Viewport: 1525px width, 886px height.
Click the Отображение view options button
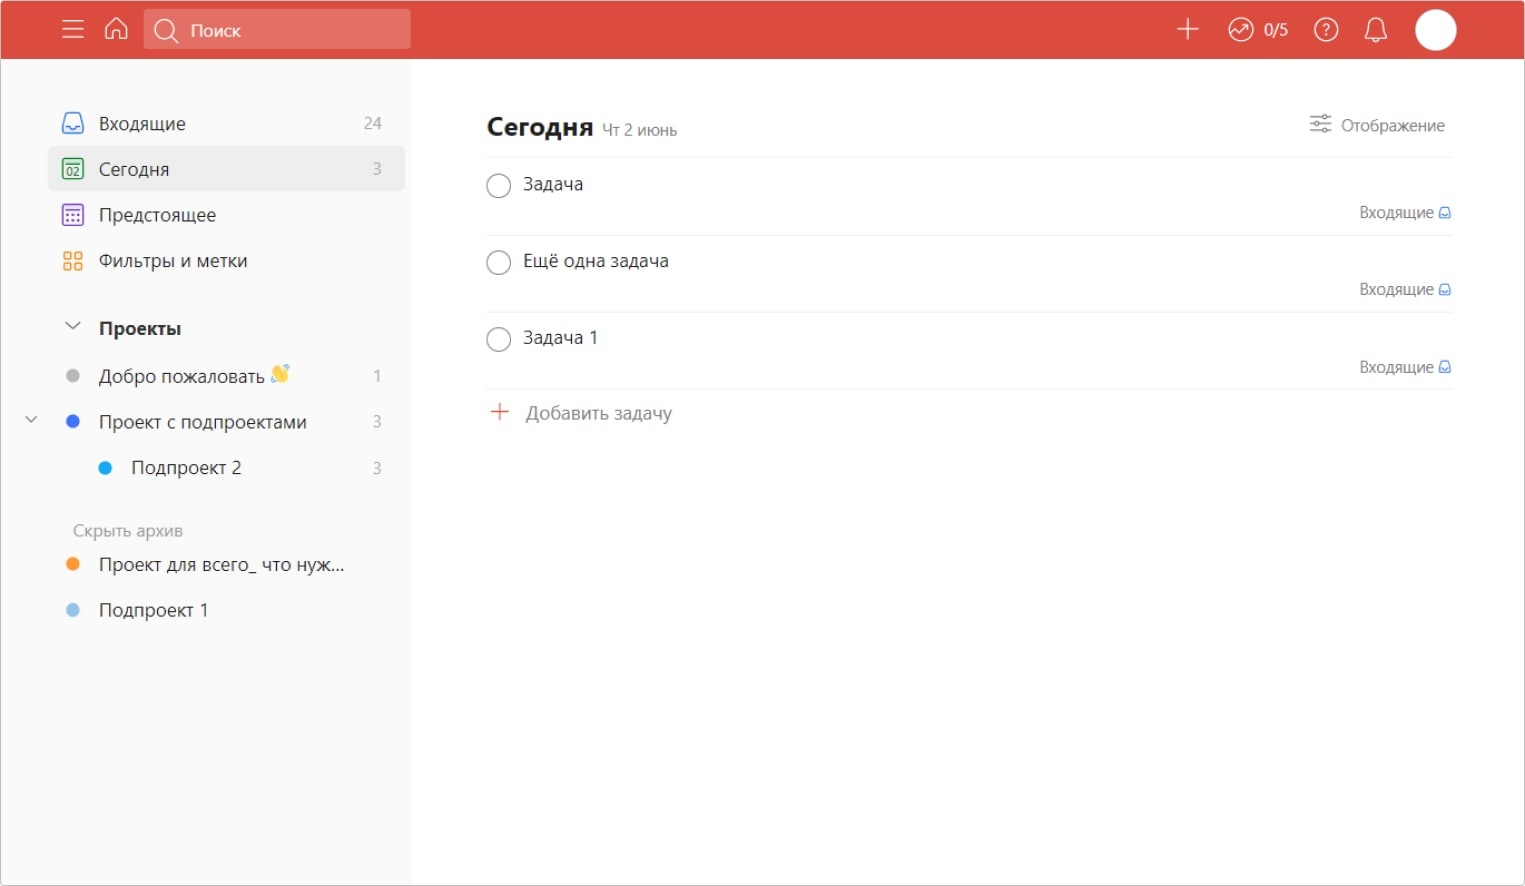[x=1377, y=125]
